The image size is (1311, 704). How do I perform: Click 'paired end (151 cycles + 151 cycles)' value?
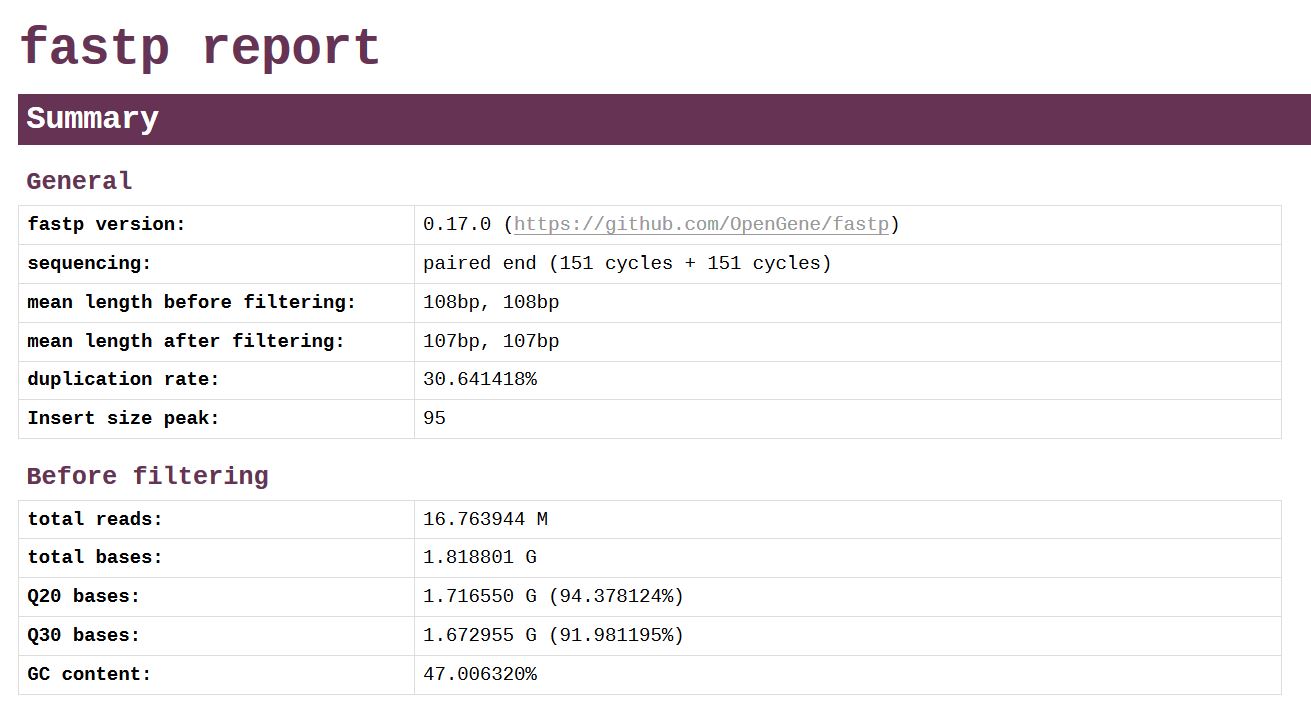point(627,263)
